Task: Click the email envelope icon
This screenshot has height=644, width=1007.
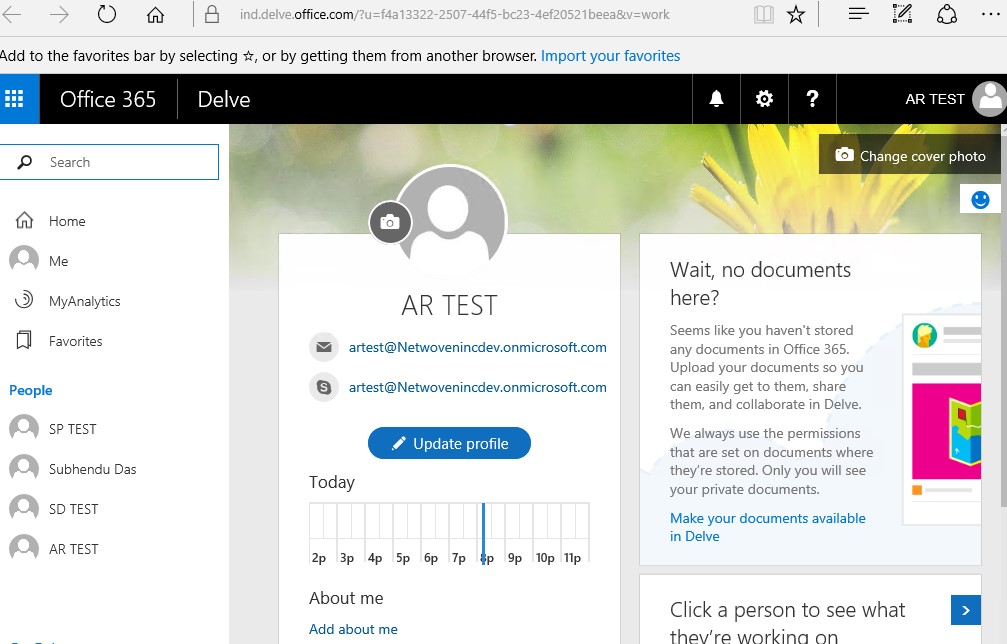Action: [x=324, y=347]
